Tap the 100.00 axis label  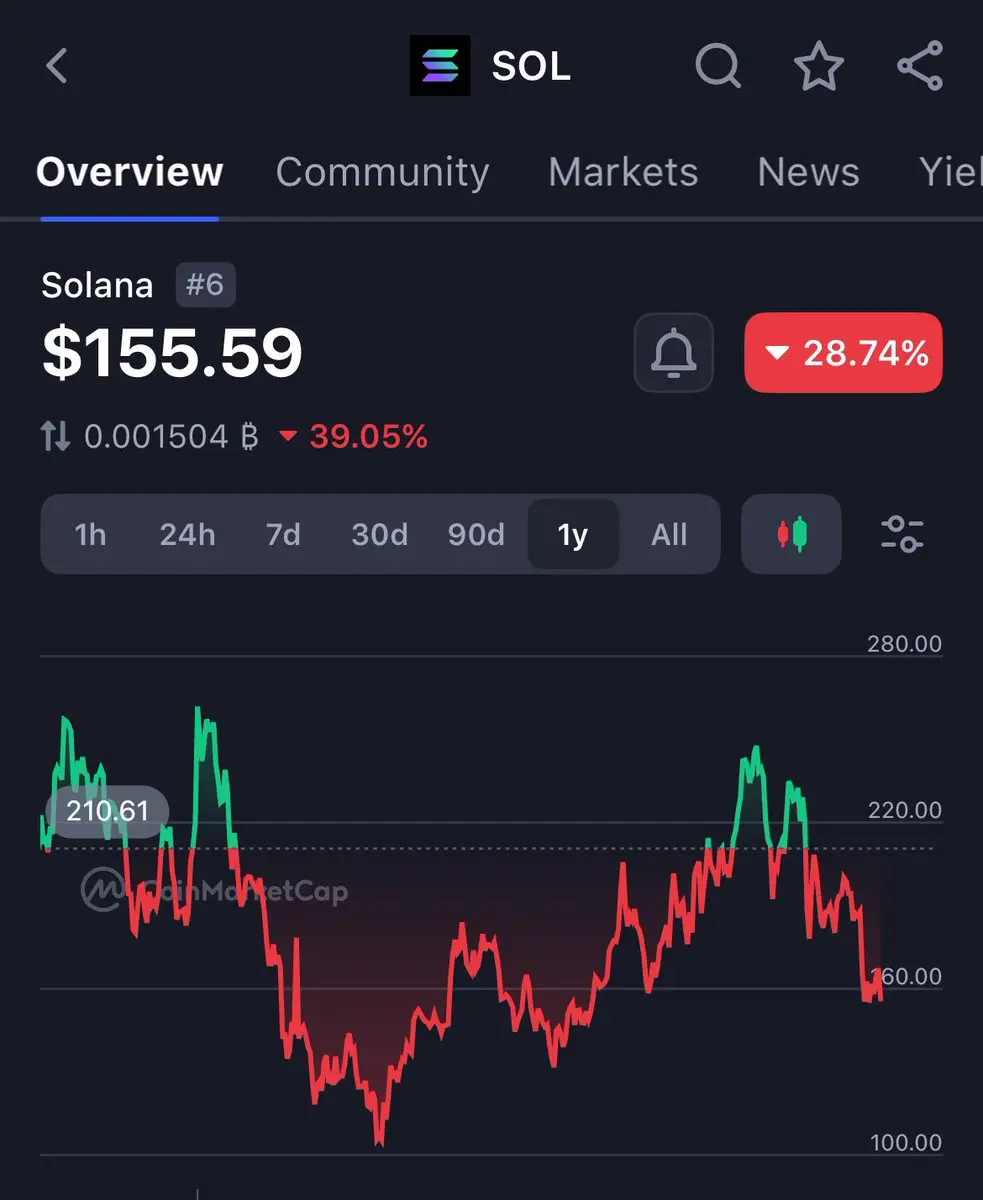point(906,1142)
